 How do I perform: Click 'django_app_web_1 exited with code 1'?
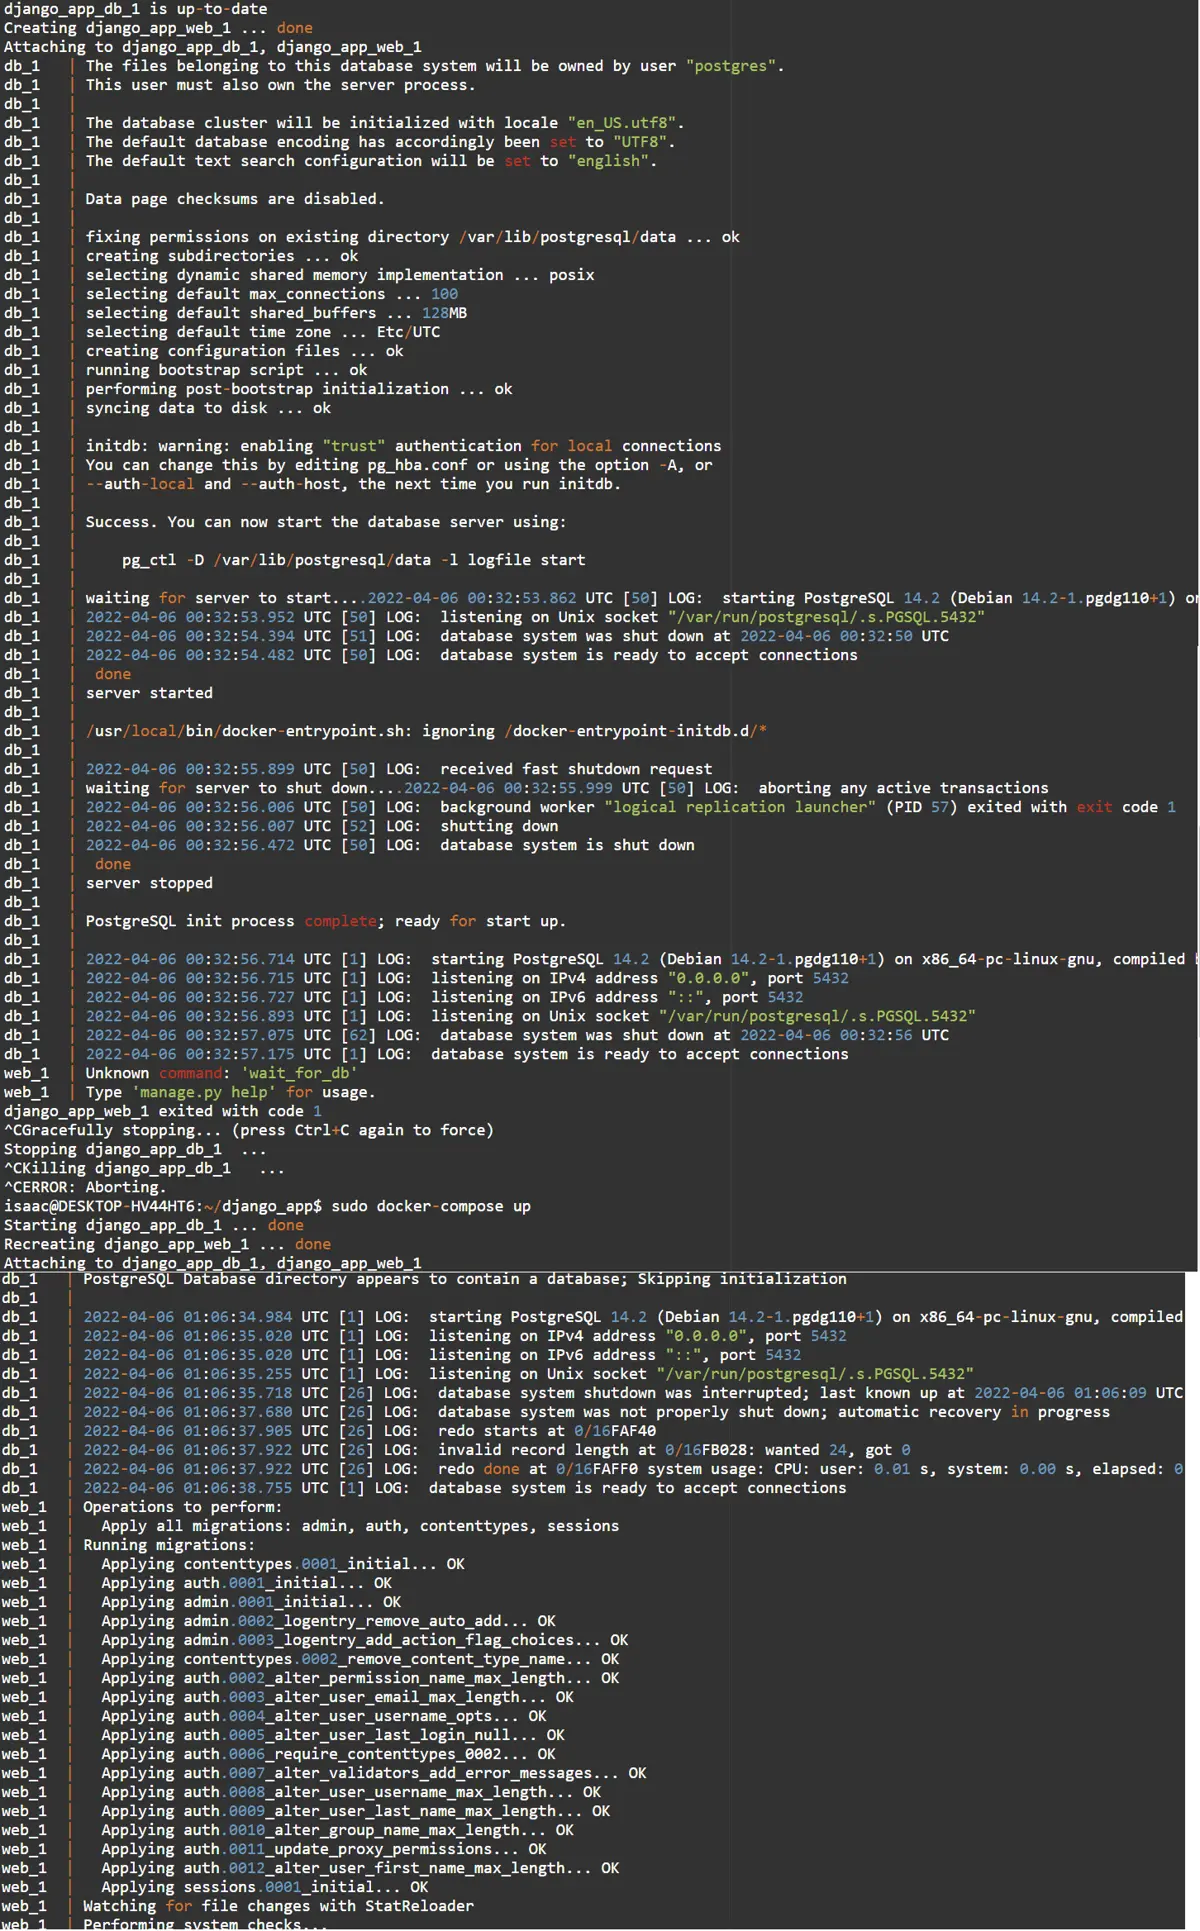coord(162,1111)
